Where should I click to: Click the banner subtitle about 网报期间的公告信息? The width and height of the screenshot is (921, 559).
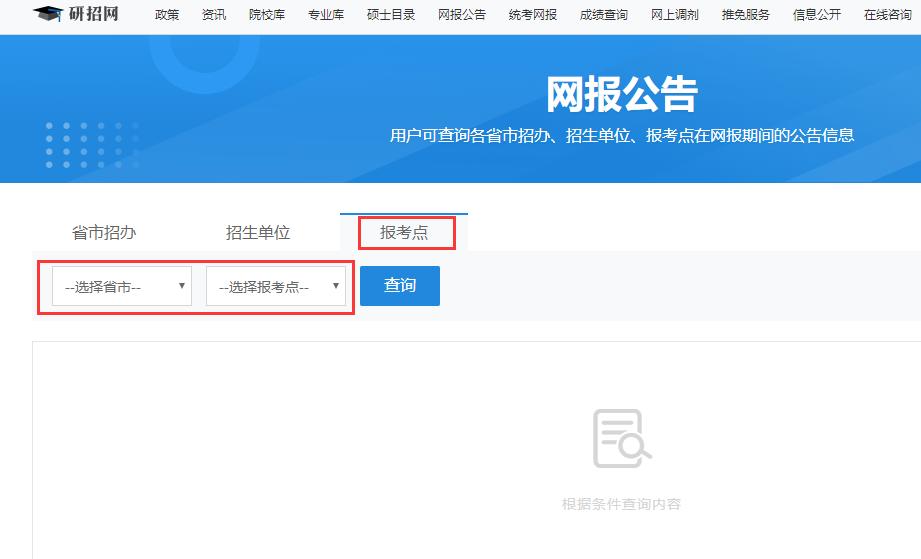622,136
